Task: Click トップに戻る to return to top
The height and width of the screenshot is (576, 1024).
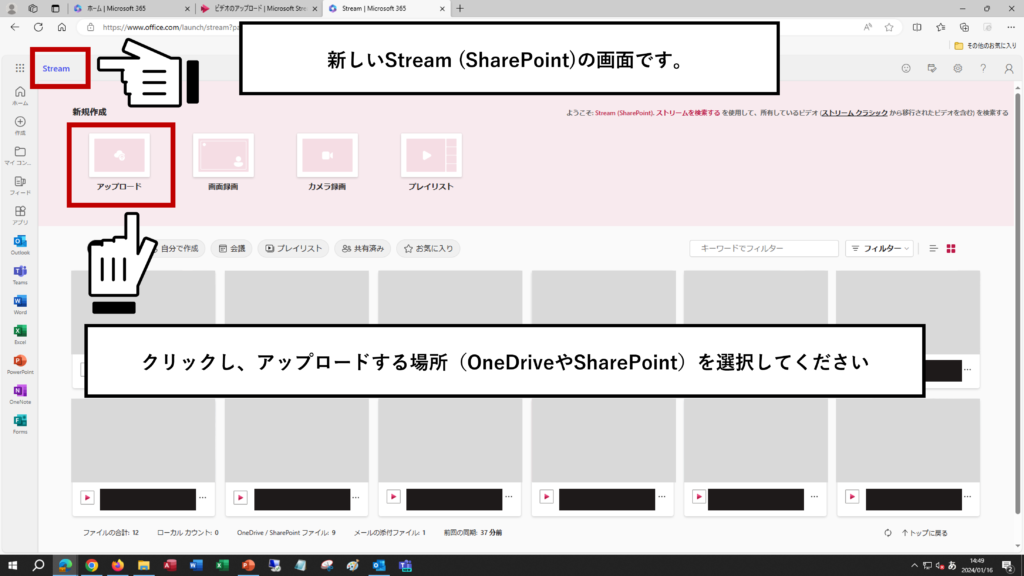Action: tap(925, 533)
